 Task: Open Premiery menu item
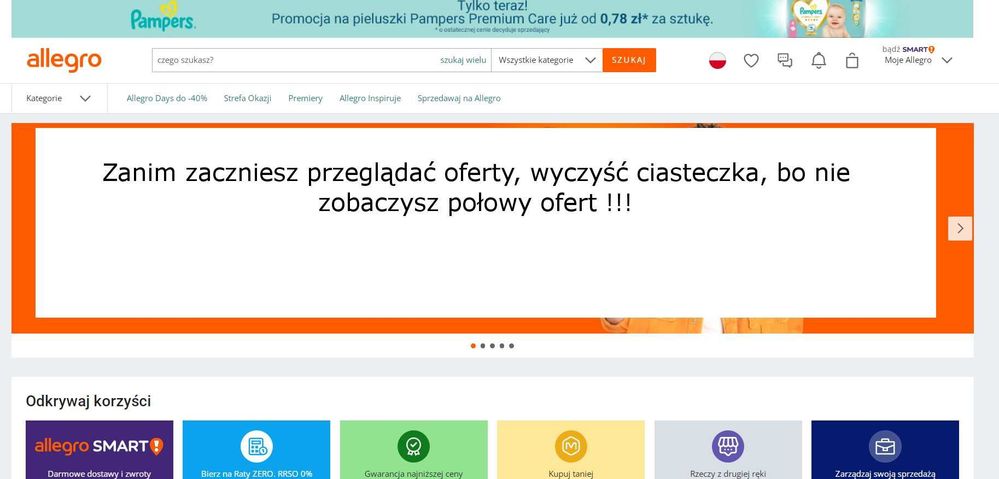(x=305, y=99)
